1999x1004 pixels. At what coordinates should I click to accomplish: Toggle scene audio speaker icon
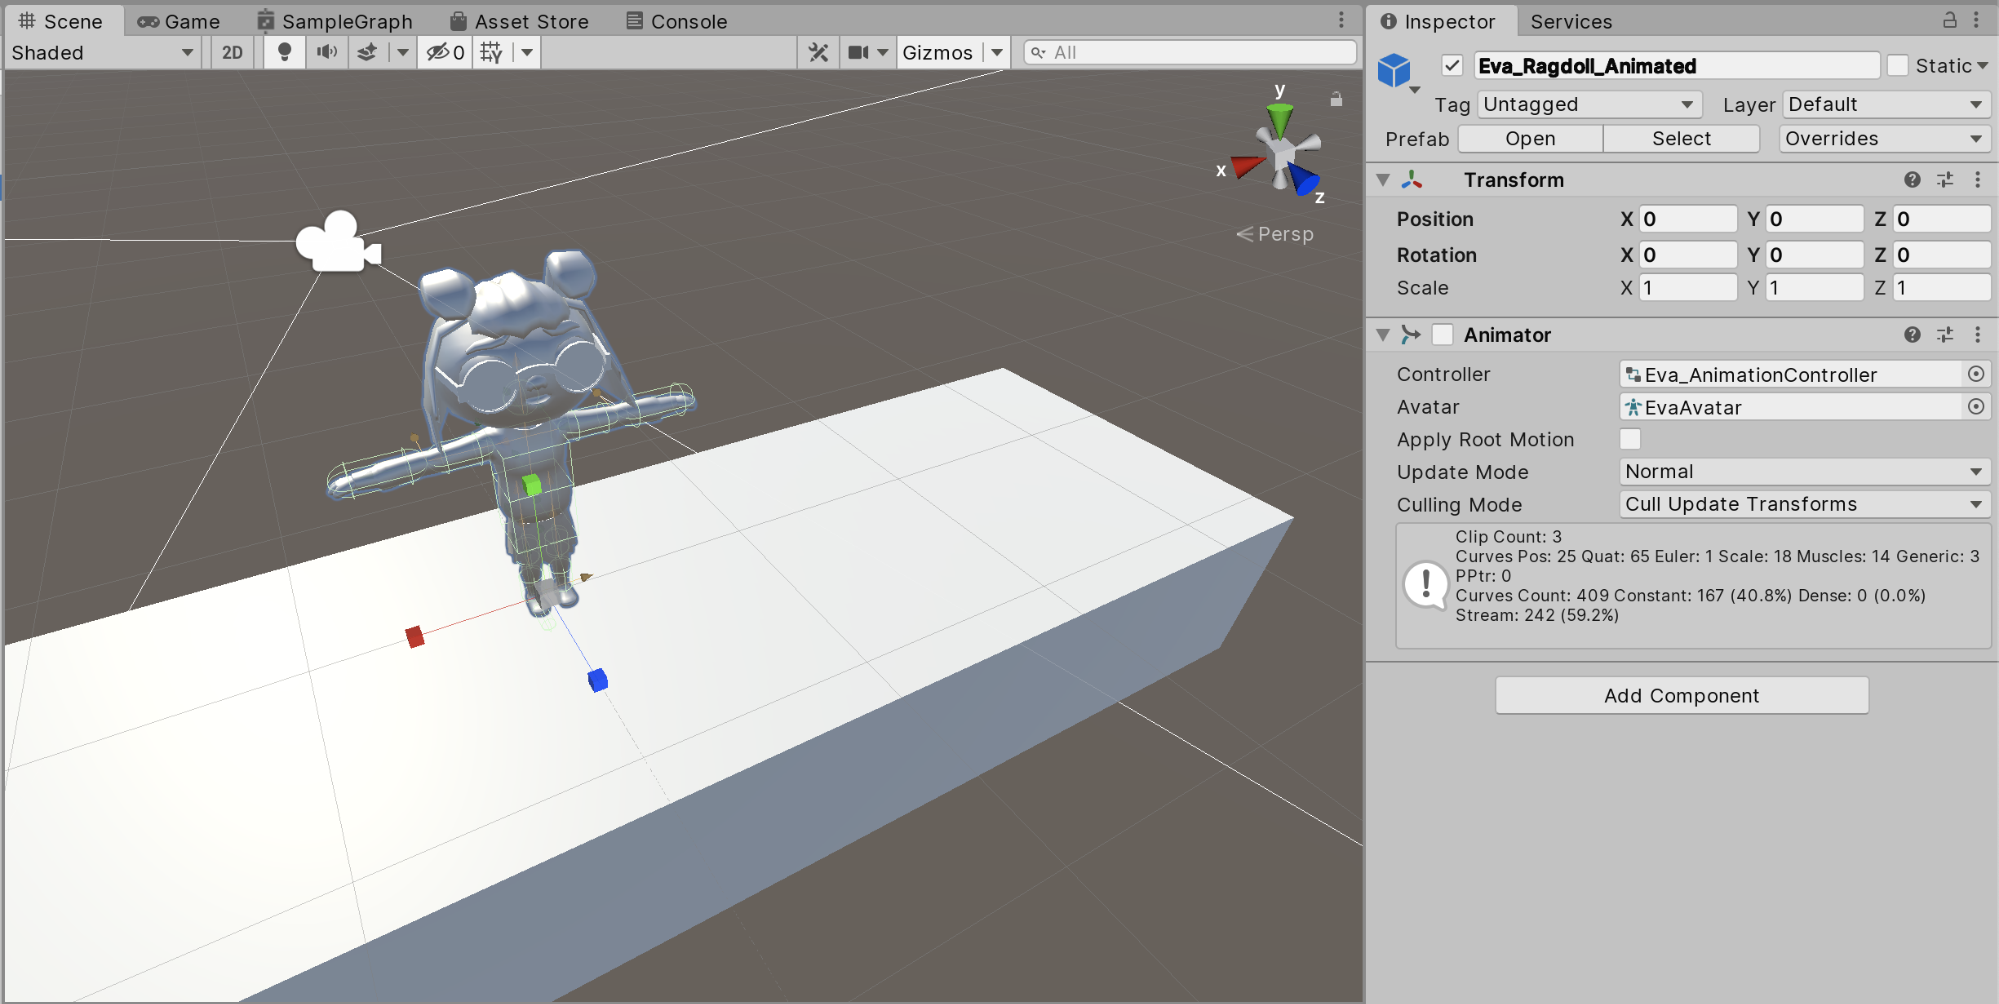327,52
